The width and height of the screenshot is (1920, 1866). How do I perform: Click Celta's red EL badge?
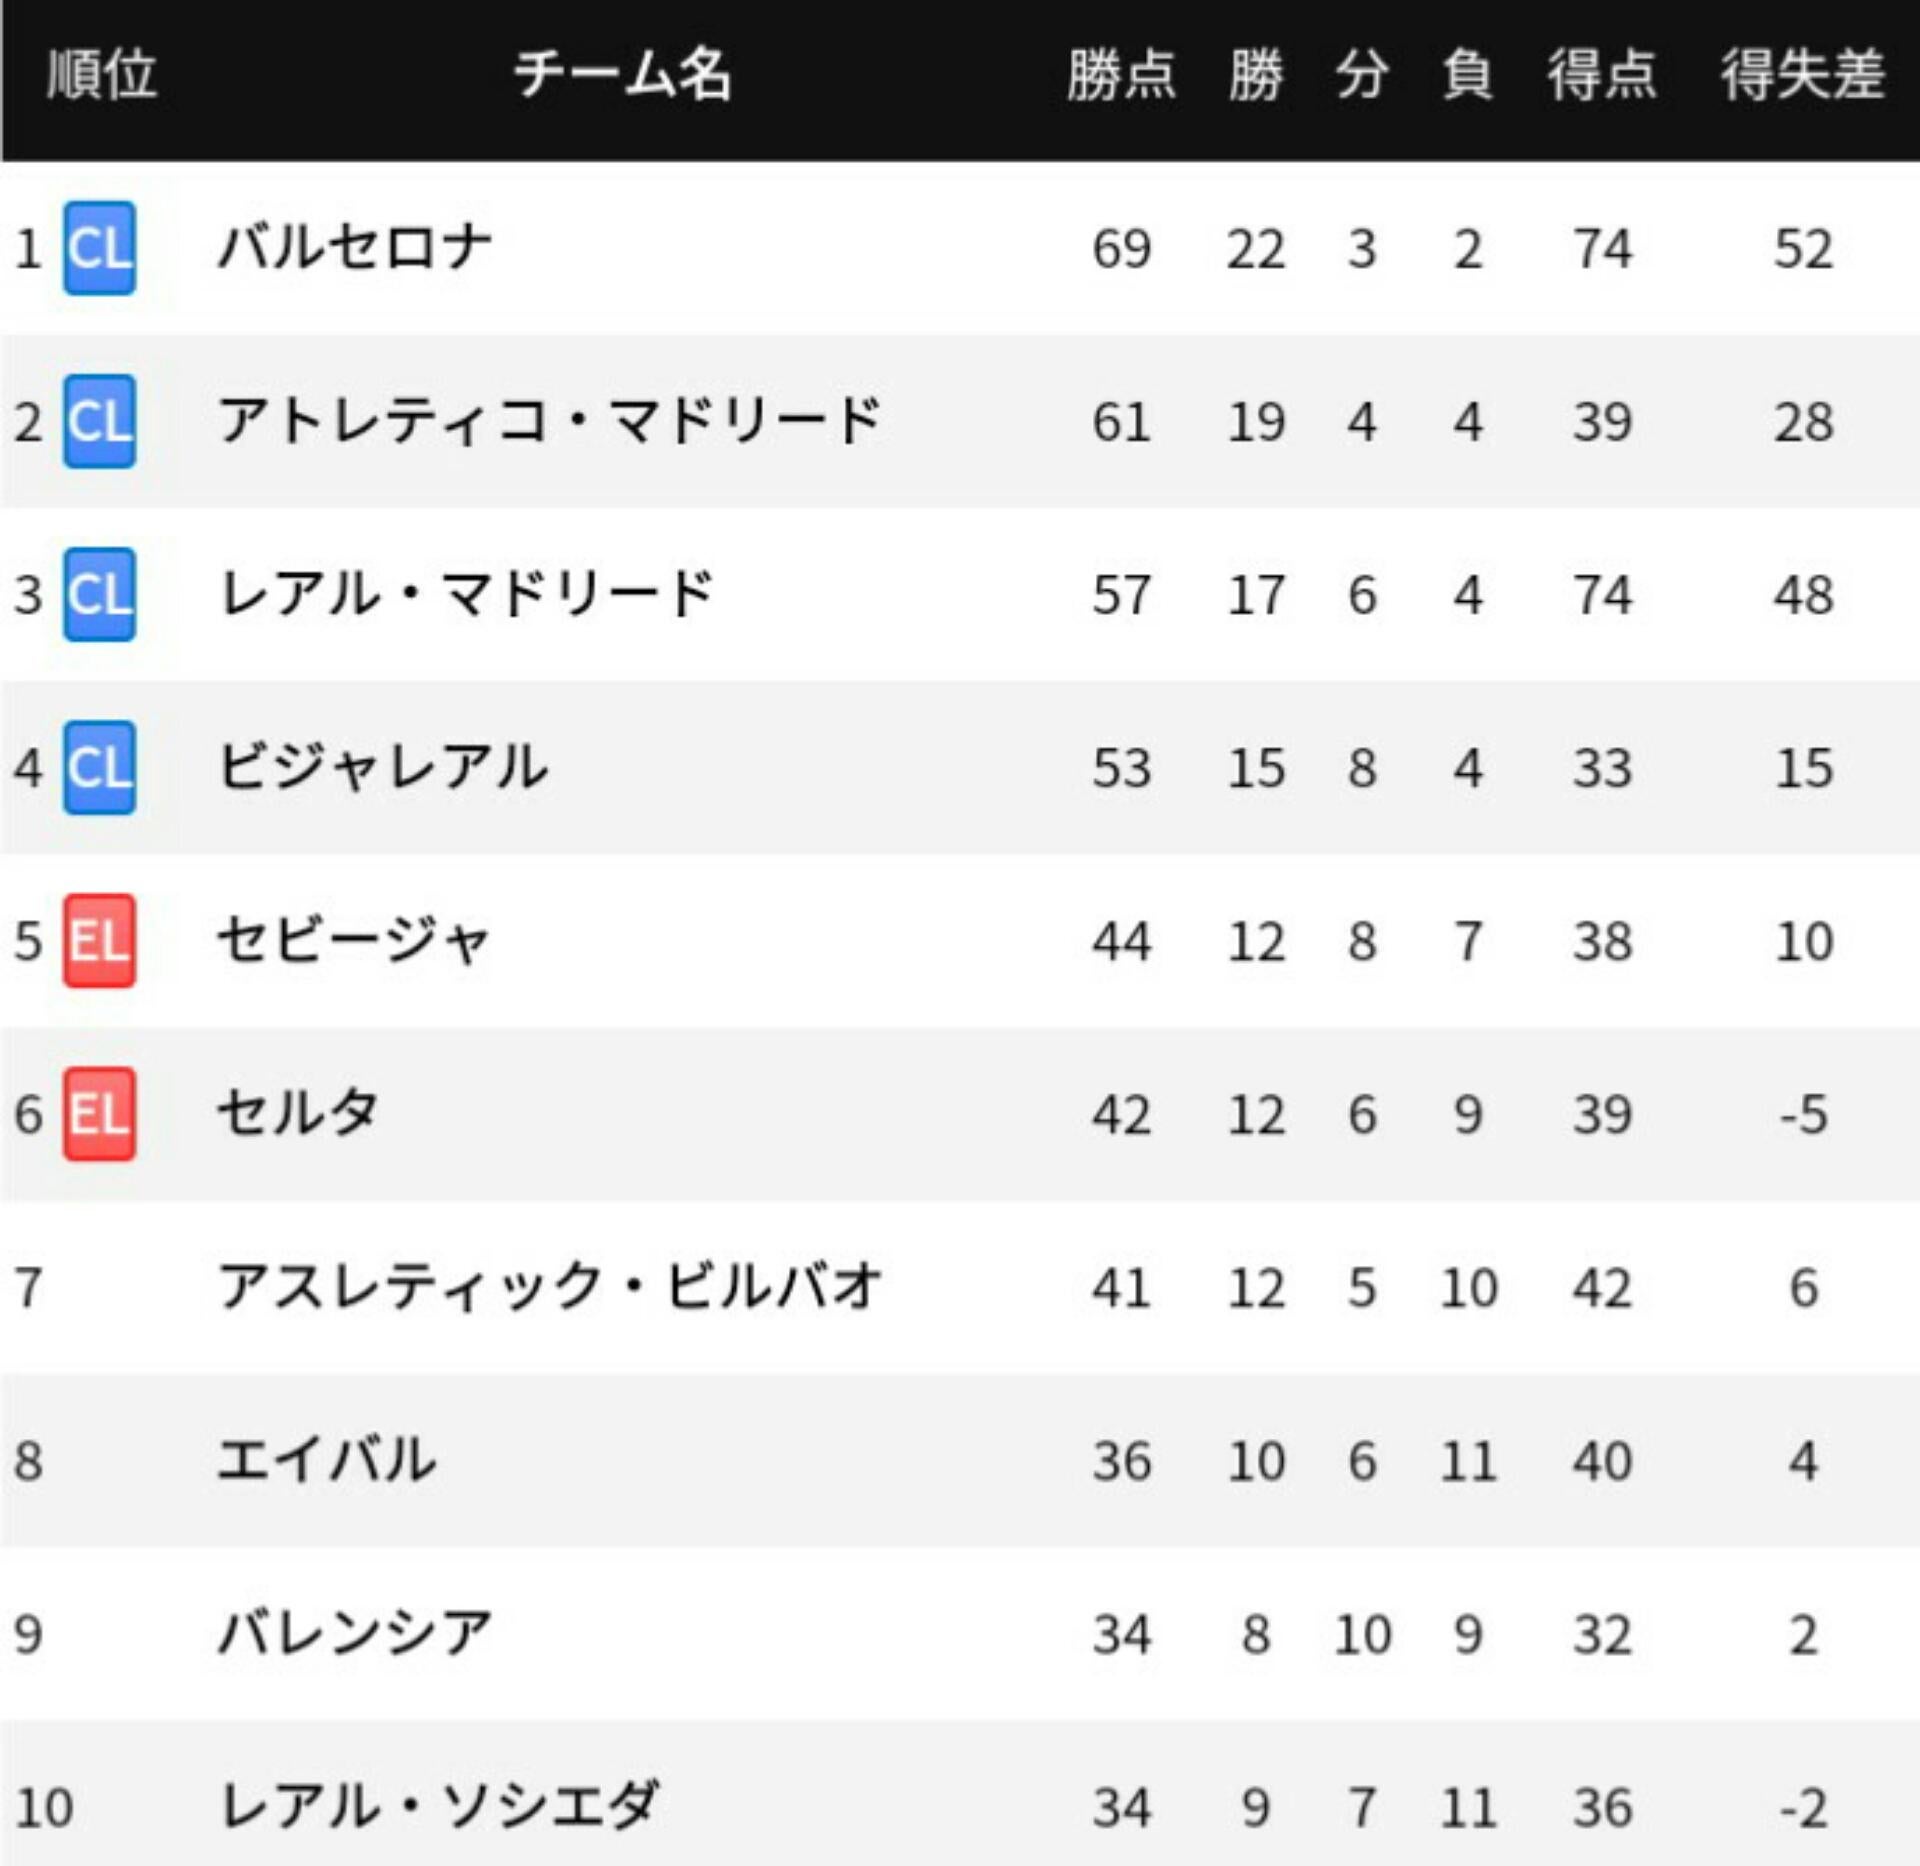99,1113
